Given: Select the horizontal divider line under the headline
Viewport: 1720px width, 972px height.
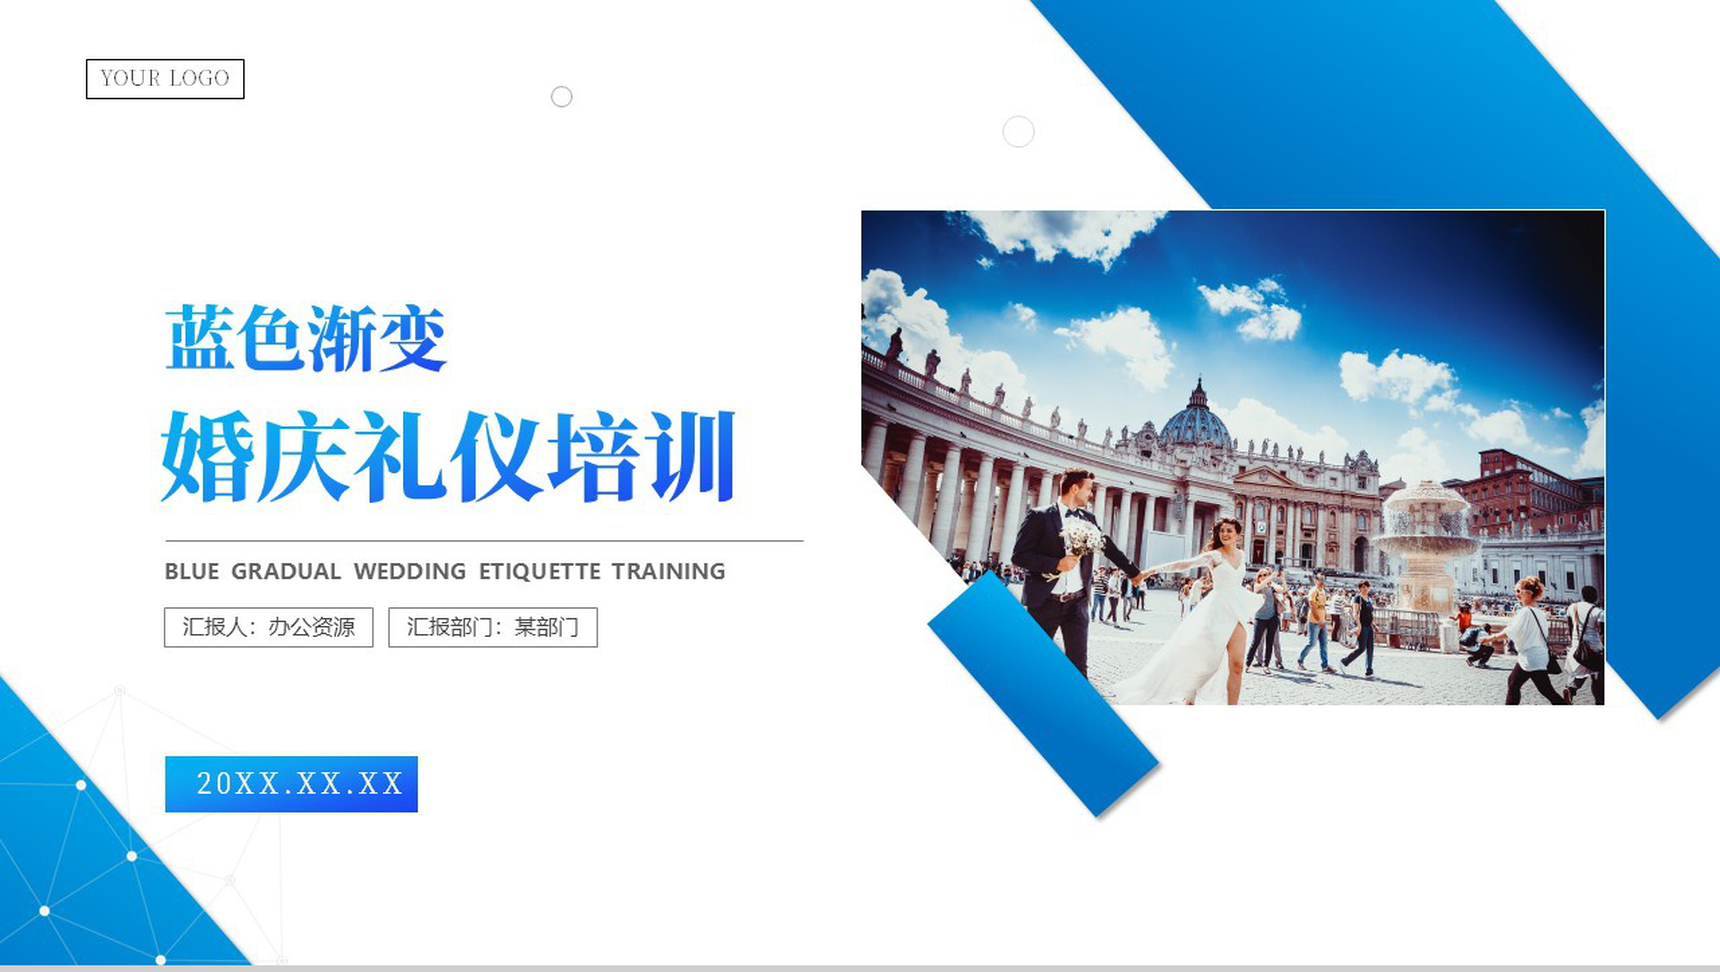Looking at the screenshot, I should [x=484, y=541].
